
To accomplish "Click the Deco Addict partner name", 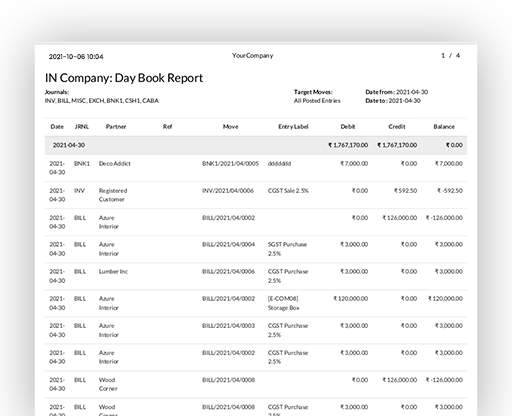I will pyautogui.click(x=115, y=164).
